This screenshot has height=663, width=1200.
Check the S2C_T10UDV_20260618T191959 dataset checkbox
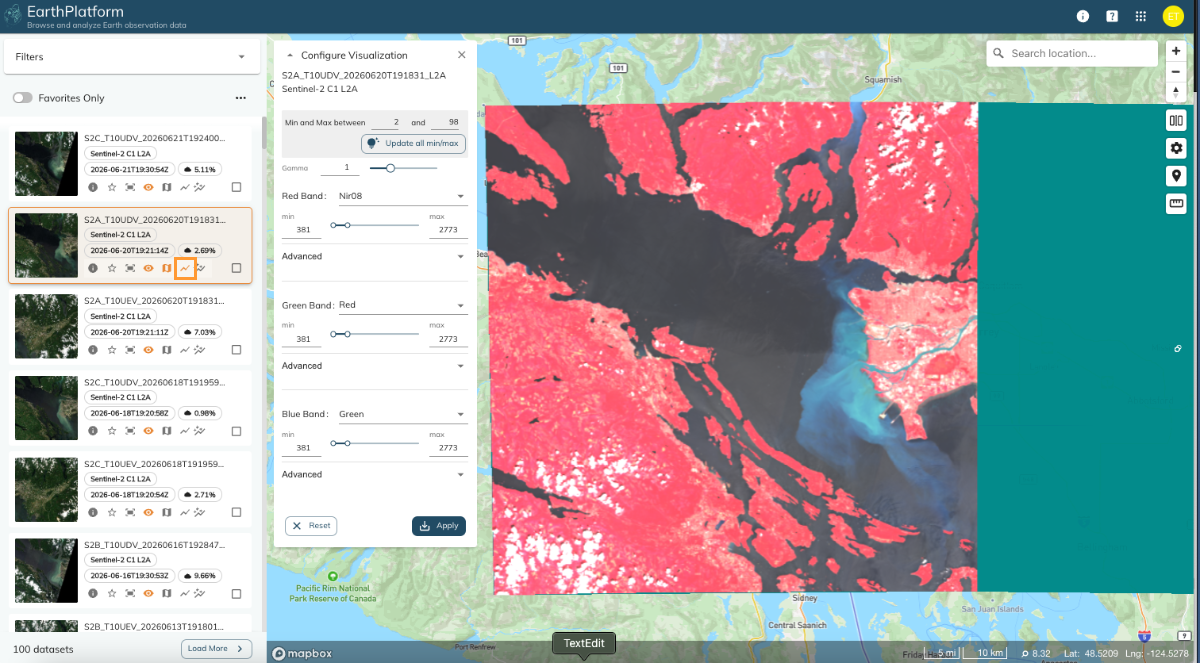[236, 431]
